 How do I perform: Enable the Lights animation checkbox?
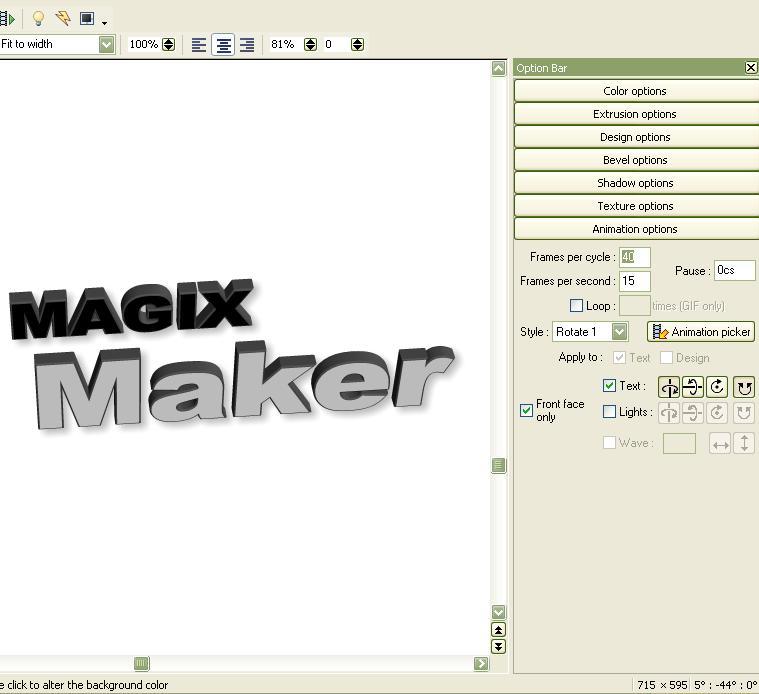[x=609, y=412]
